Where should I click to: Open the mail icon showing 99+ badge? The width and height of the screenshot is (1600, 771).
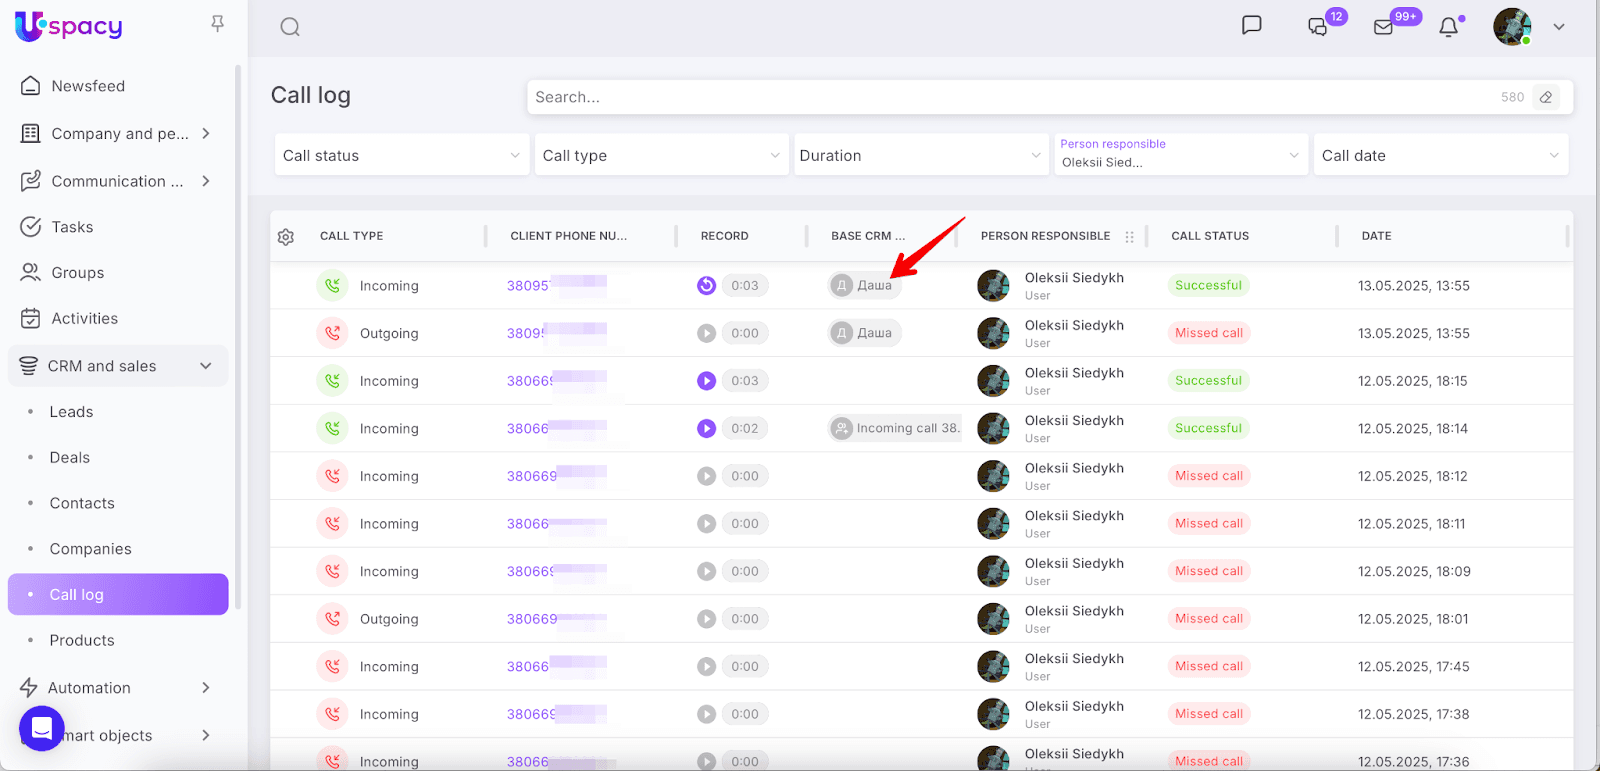pos(1383,27)
